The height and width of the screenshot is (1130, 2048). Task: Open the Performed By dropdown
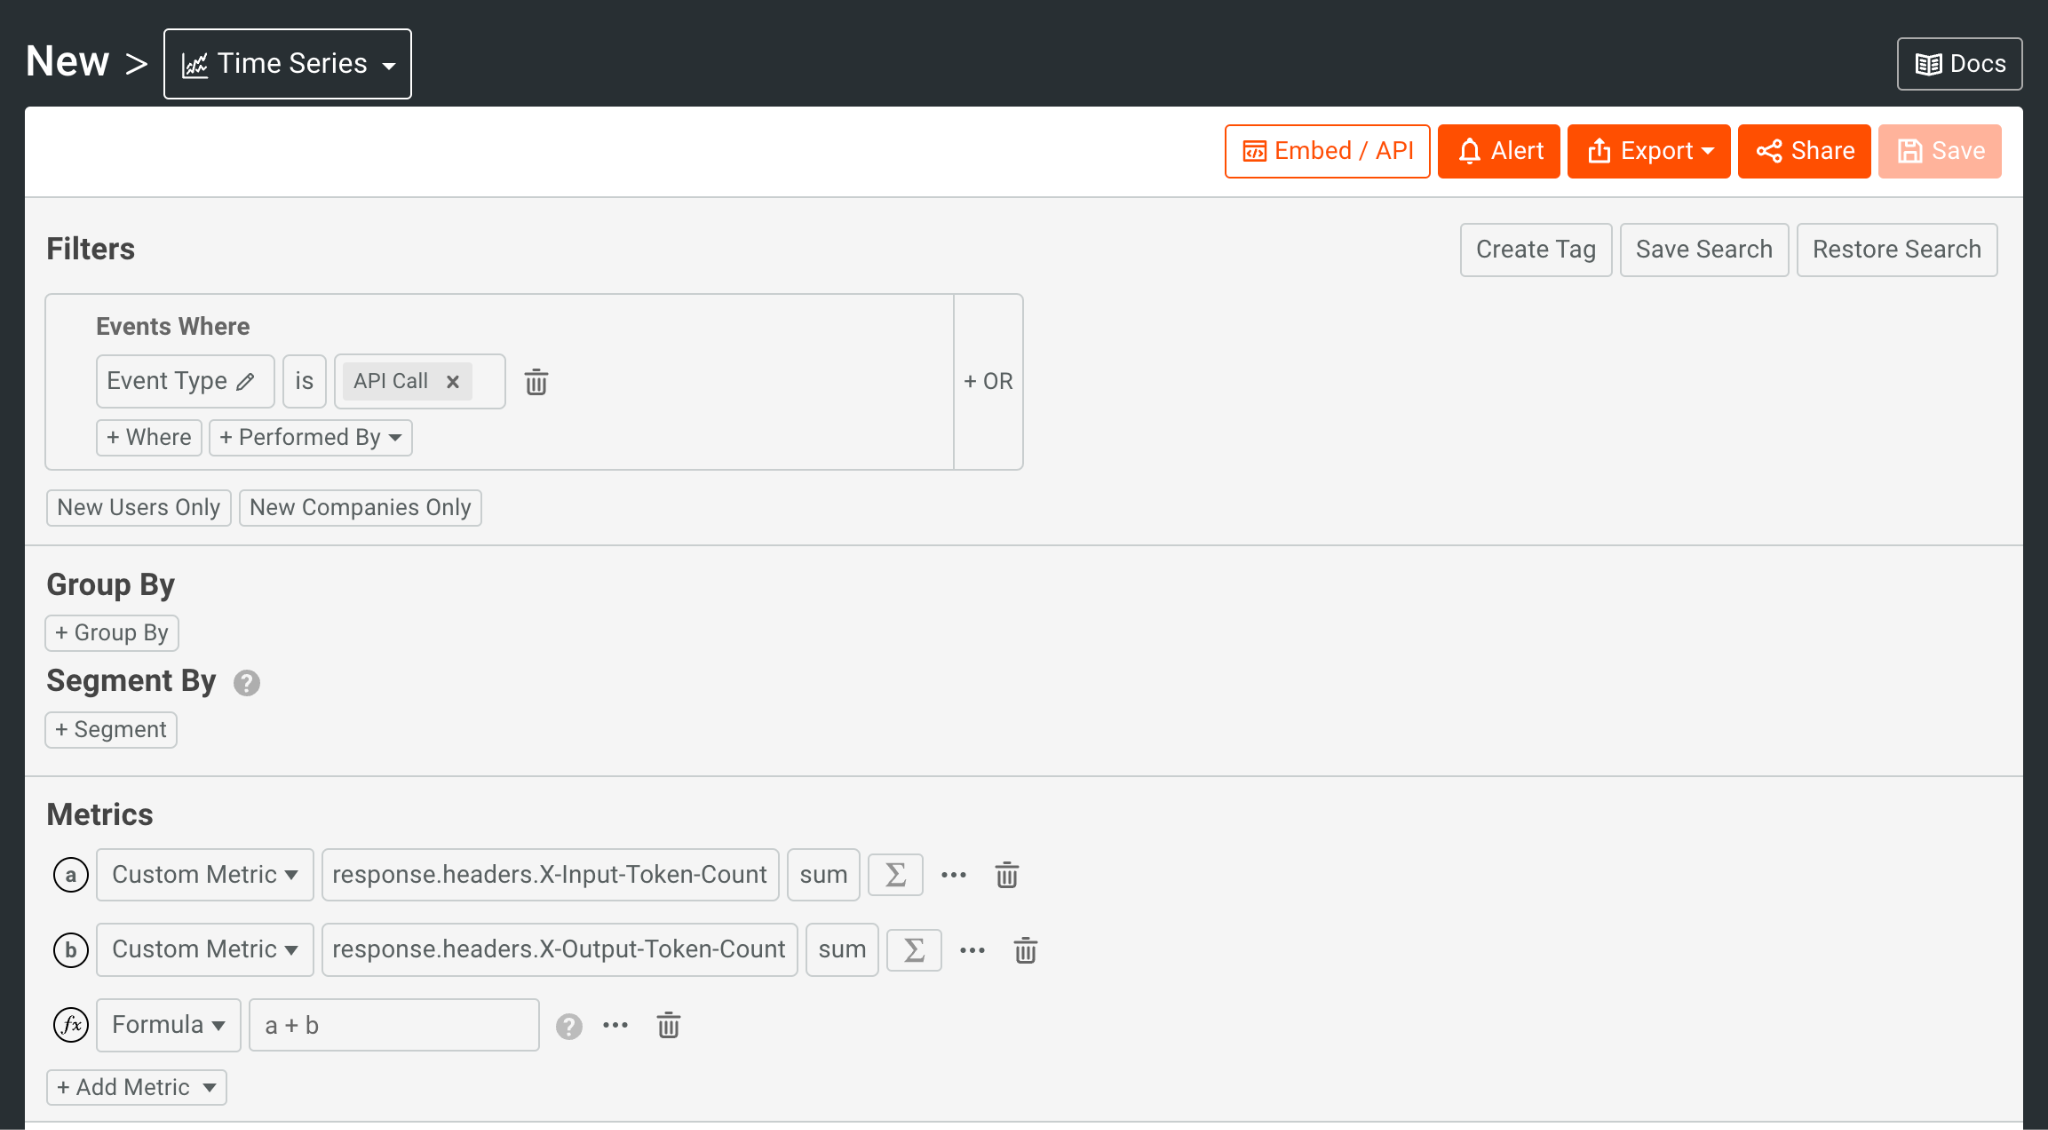[x=310, y=438]
